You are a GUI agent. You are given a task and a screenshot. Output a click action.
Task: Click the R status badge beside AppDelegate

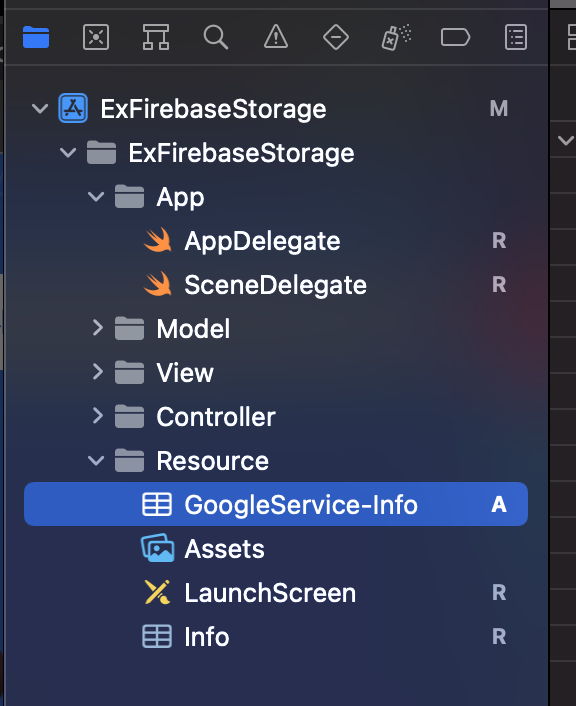[x=499, y=240]
